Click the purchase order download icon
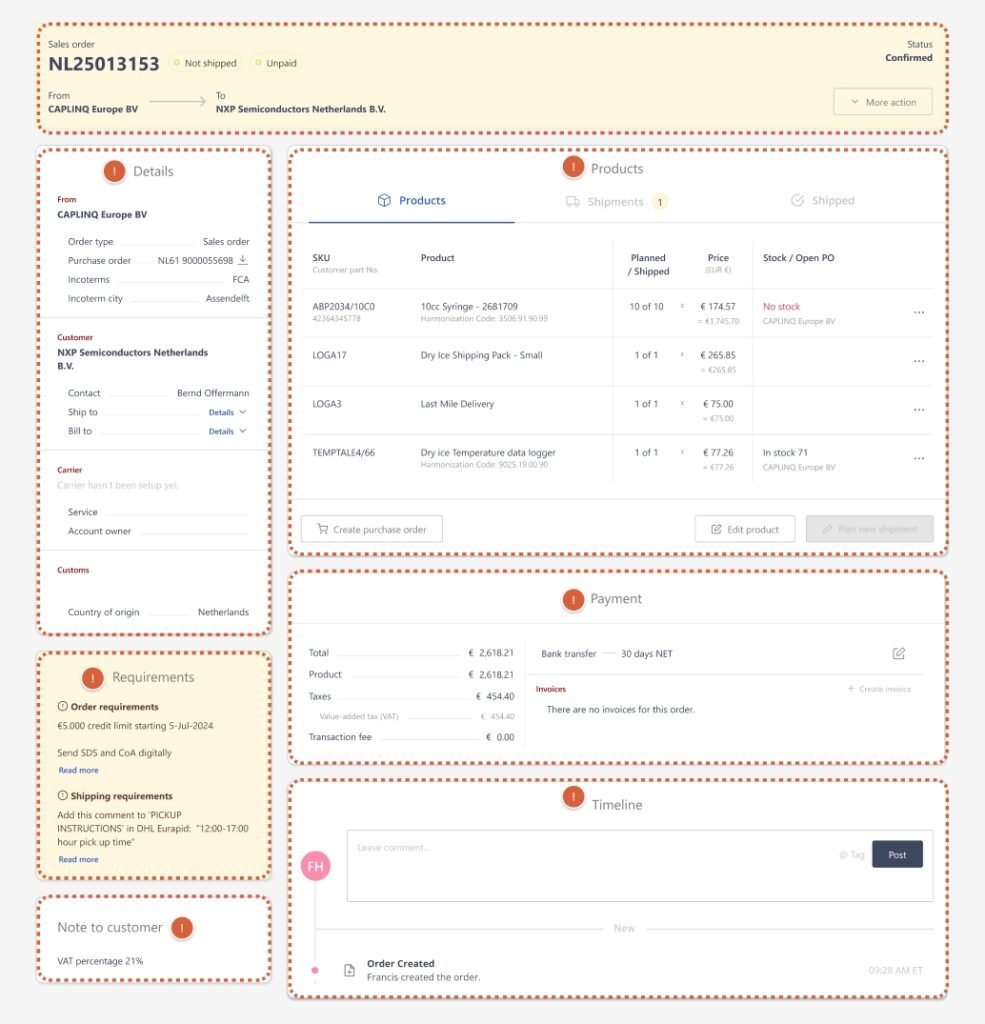 point(243,260)
